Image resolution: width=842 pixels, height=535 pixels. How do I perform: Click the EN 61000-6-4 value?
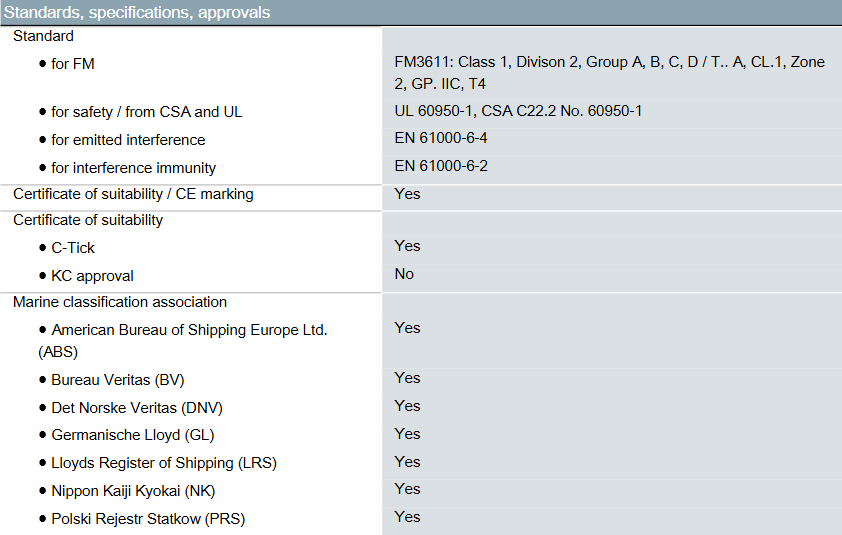tap(440, 138)
